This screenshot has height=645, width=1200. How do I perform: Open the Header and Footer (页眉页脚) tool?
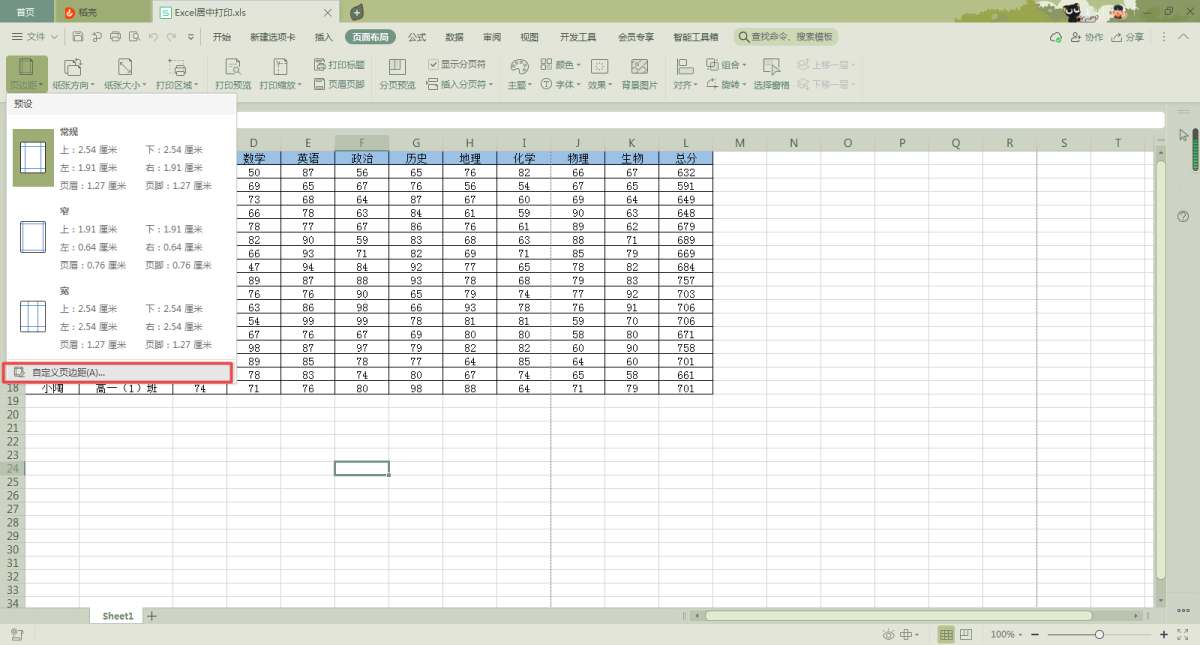[x=340, y=85]
